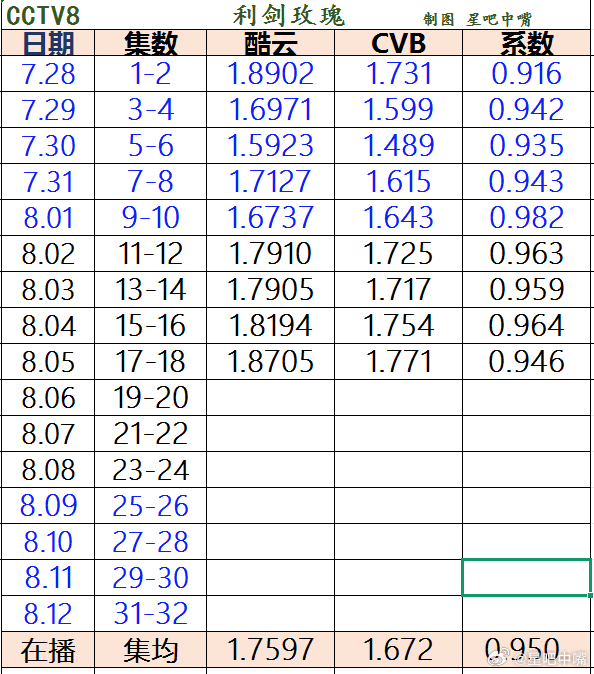The height and width of the screenshot is (674, 594).
Task: Select 酷云 value 1.8194
Action: (270, 325)
